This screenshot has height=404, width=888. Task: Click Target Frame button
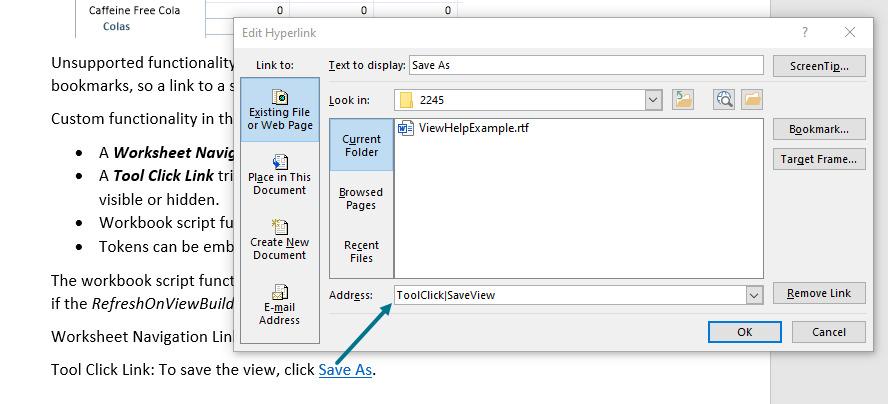coord(819,159)
